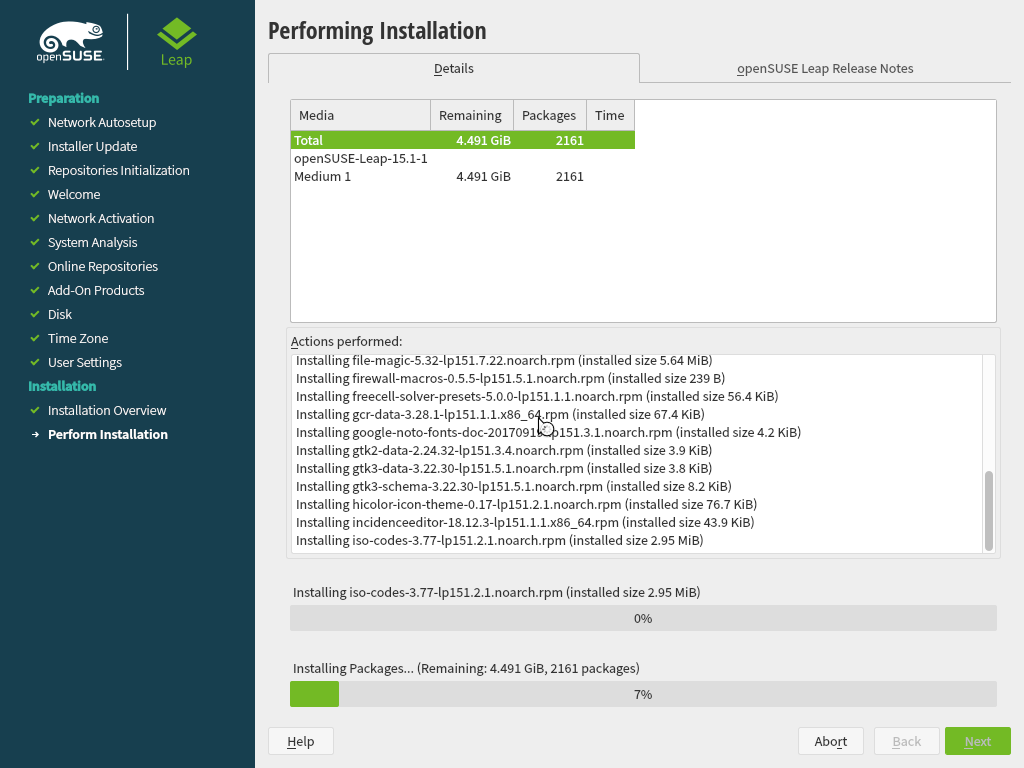Click checkmark beside Add-On Products
Screen dimensions: 1024x768
click(x=35, y=291)
